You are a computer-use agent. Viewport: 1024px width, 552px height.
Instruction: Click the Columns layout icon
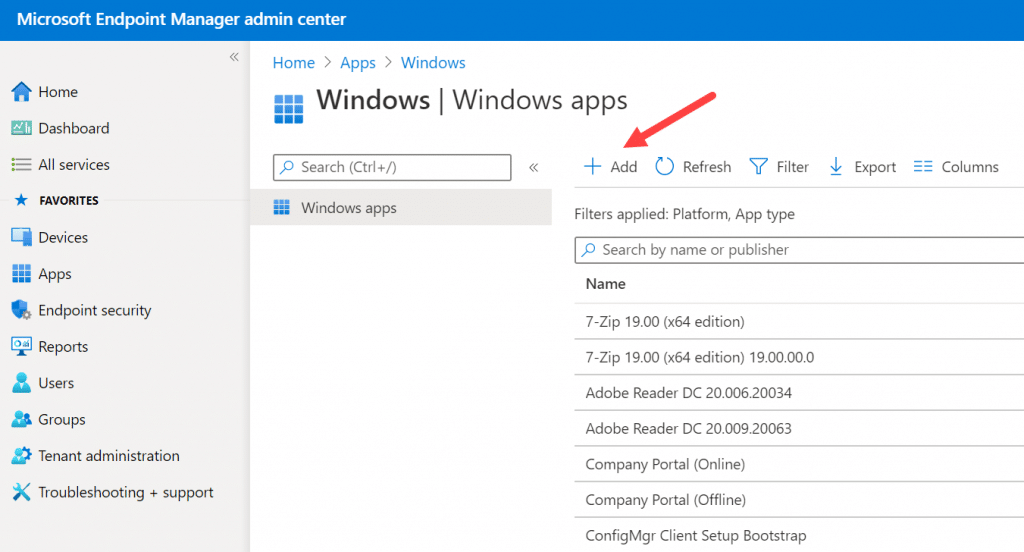pos(923,167)
